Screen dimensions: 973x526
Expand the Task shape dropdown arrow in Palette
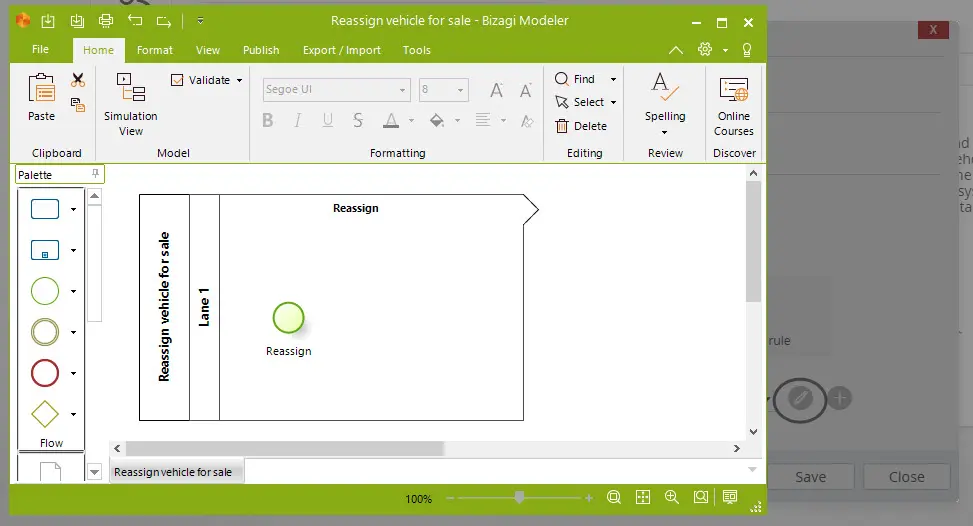pyautogui.click(x=73, y=210)
